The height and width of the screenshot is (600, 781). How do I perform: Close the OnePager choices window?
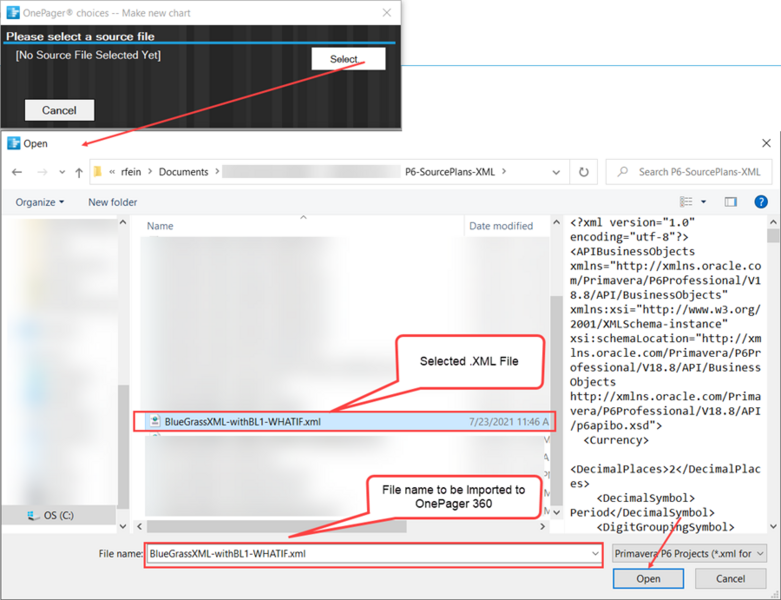tap(387, 12)
